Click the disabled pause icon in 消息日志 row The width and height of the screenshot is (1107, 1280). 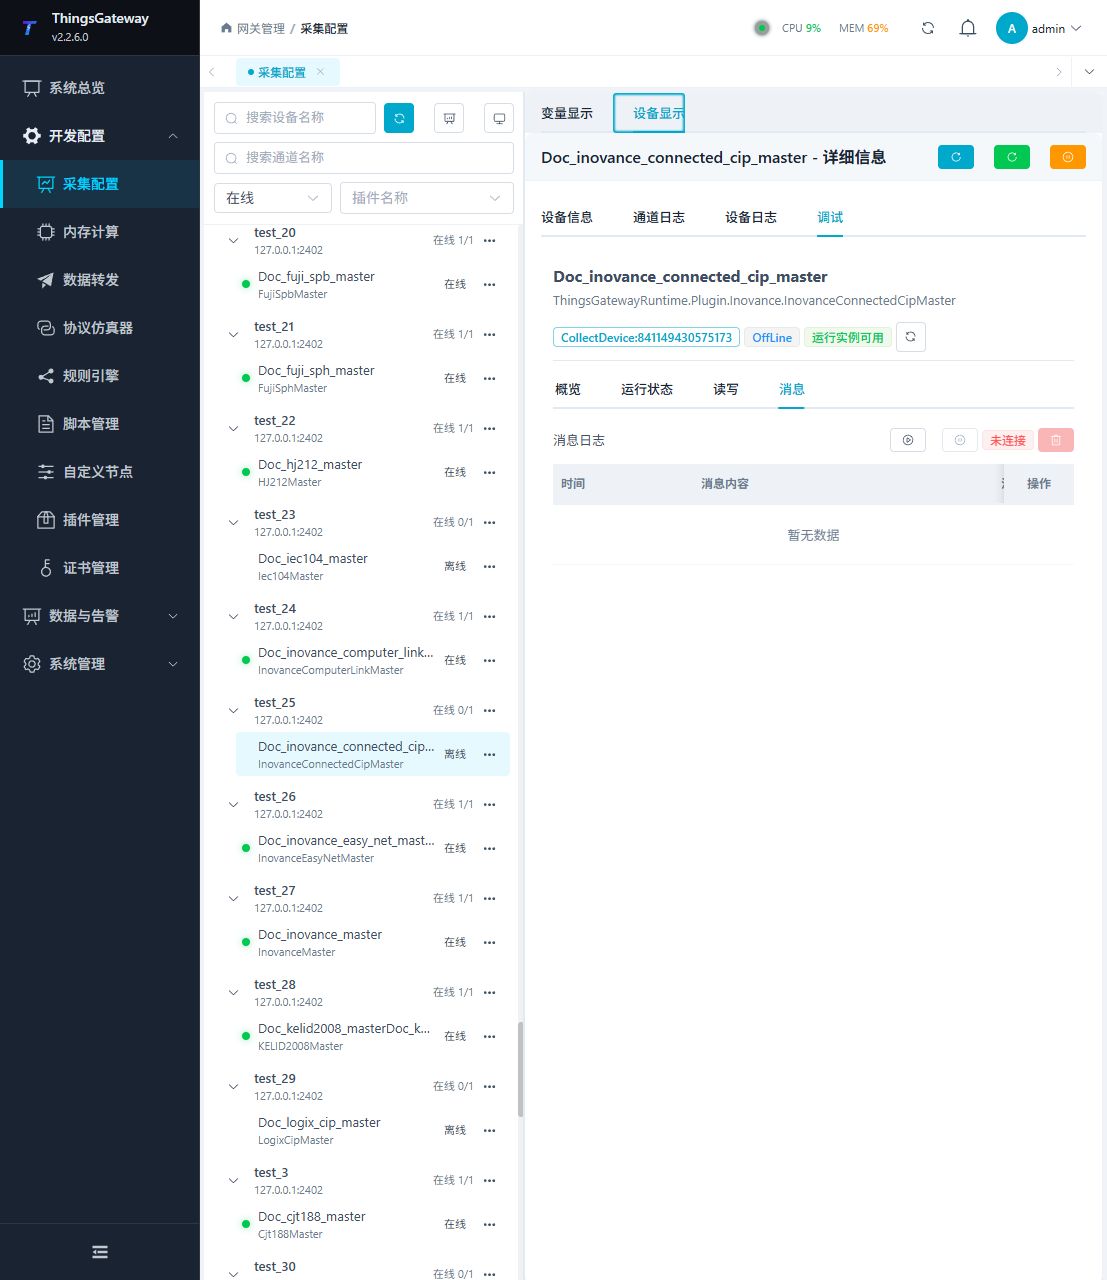click(x=960, y=440)
